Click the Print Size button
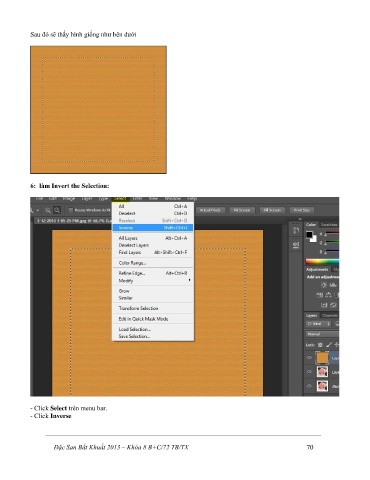Screen dimensions: 370x480 302,210
